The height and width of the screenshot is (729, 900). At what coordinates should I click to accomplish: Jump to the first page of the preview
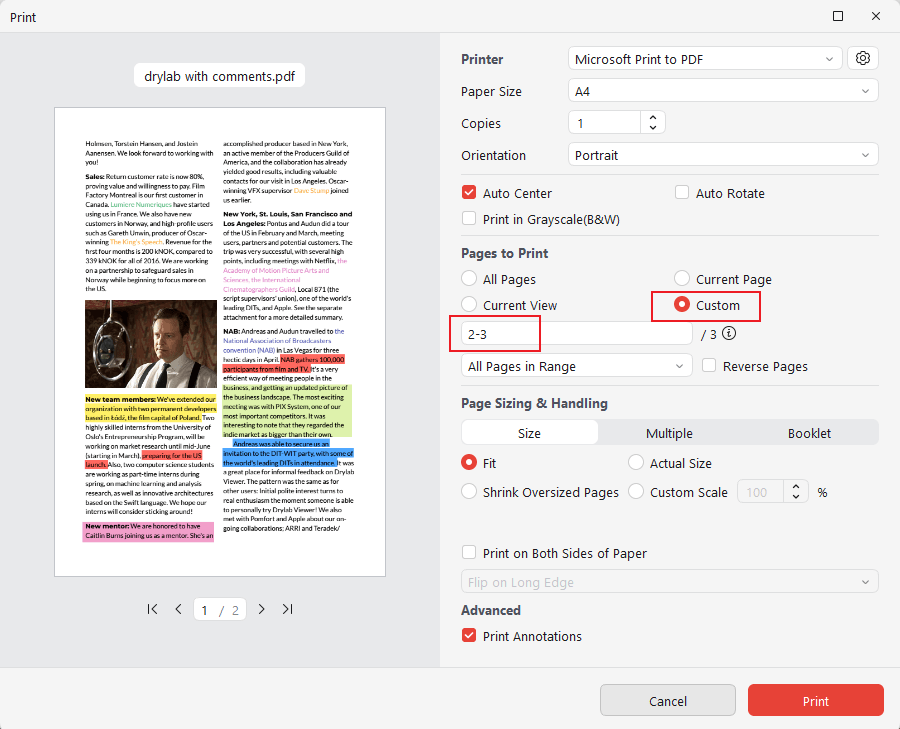point(152,608)
